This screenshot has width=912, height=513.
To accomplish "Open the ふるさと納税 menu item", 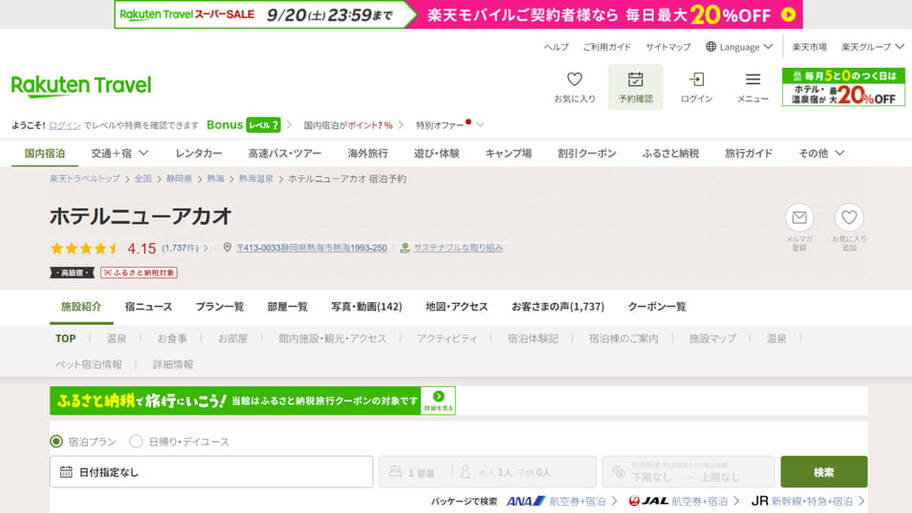I will [670, 153].
